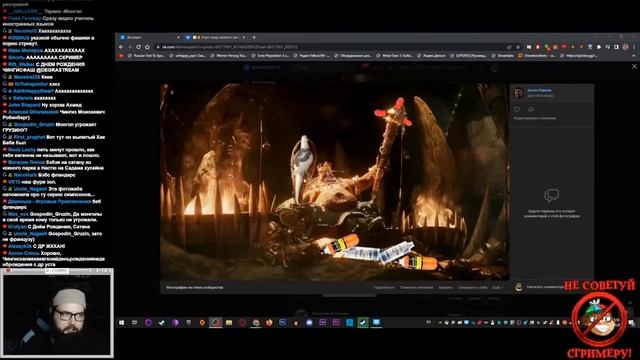The width and height of the screenshot is (640, 360).
Task: Open the Sony Playstation 1 bookmark
Action: click(270, 56)
